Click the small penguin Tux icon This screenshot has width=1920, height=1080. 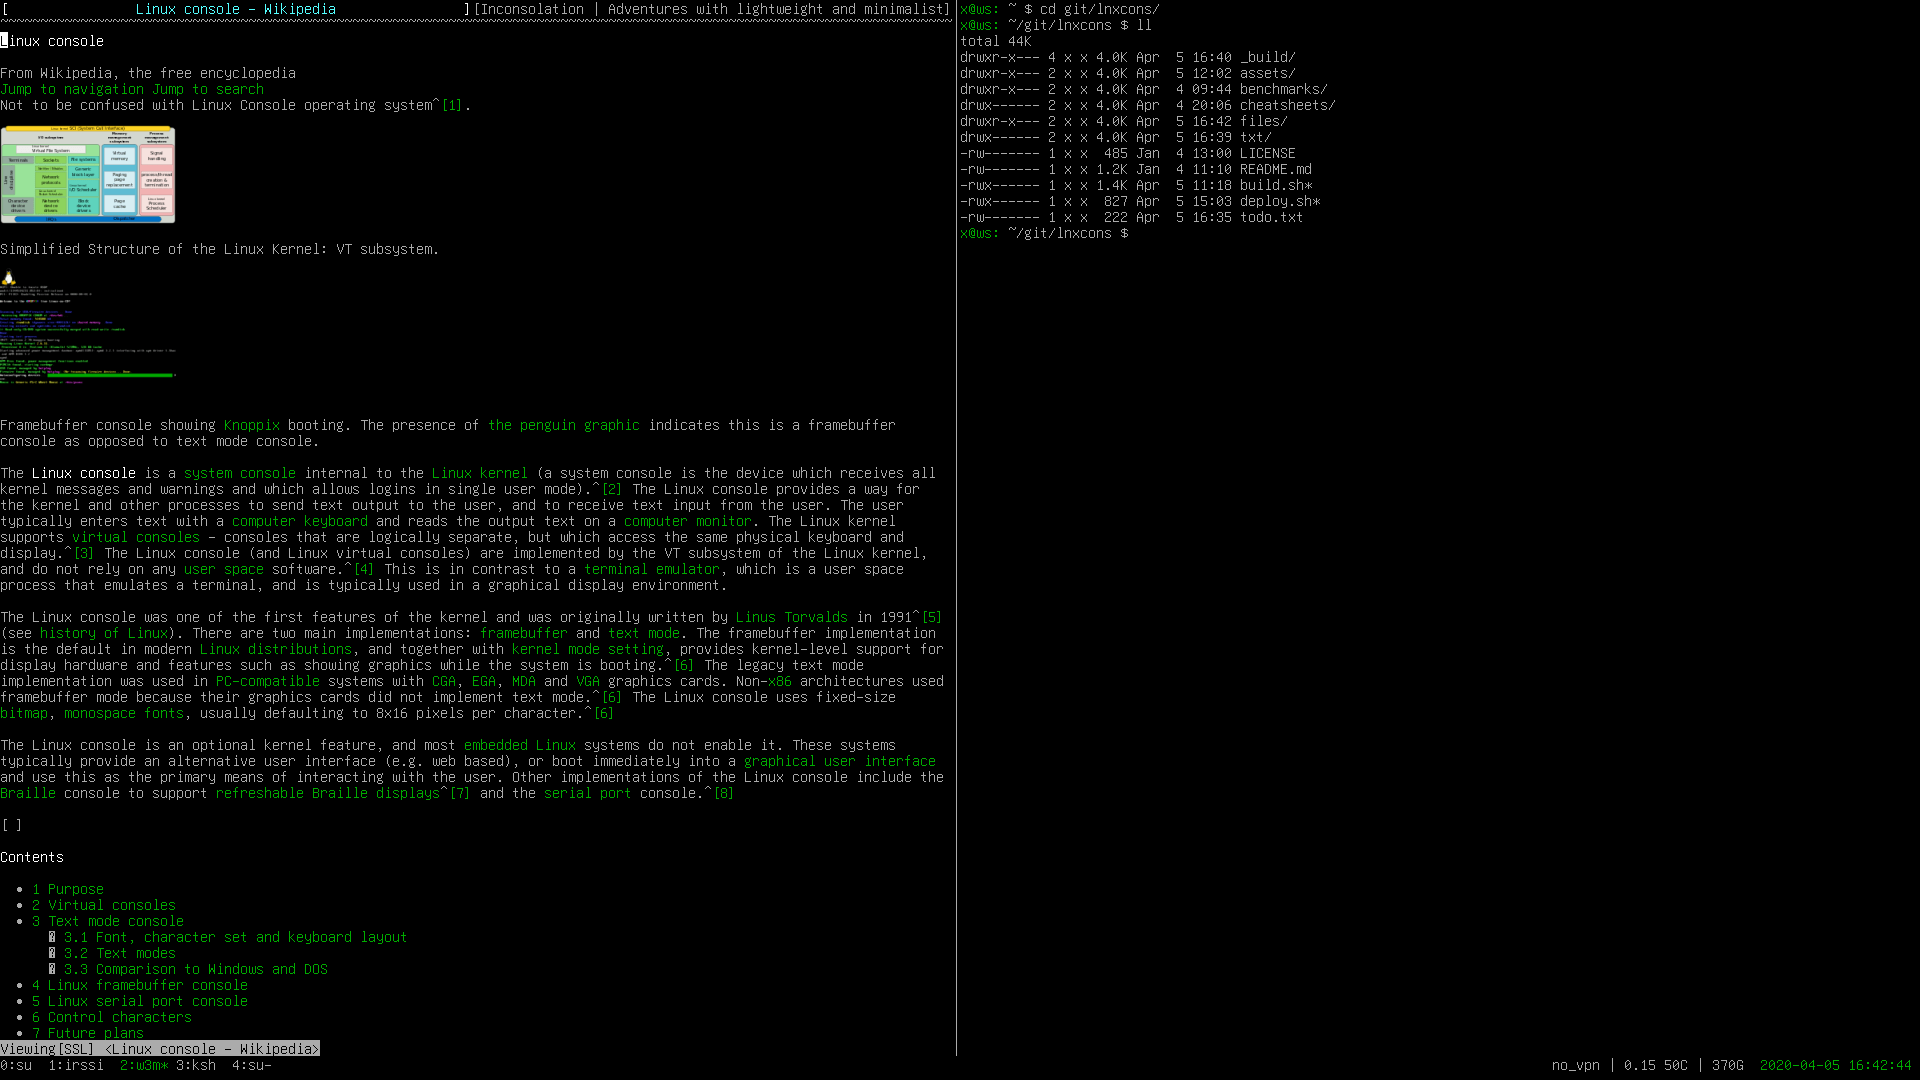(x=8, y=278)
